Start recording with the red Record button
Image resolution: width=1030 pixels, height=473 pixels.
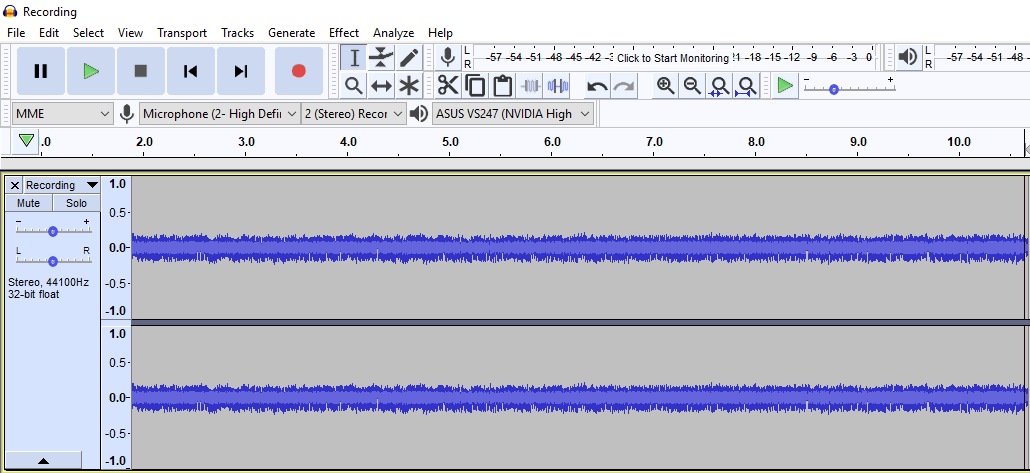(299, 71)
